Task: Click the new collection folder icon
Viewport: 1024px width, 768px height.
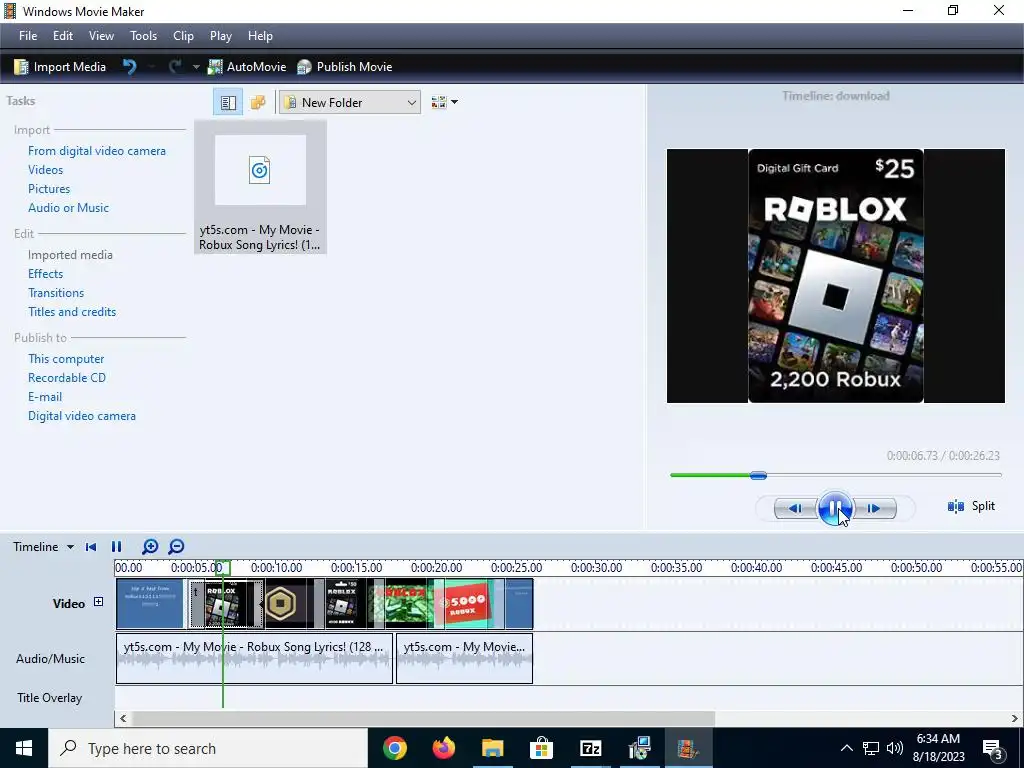Action: coord(258,103)
